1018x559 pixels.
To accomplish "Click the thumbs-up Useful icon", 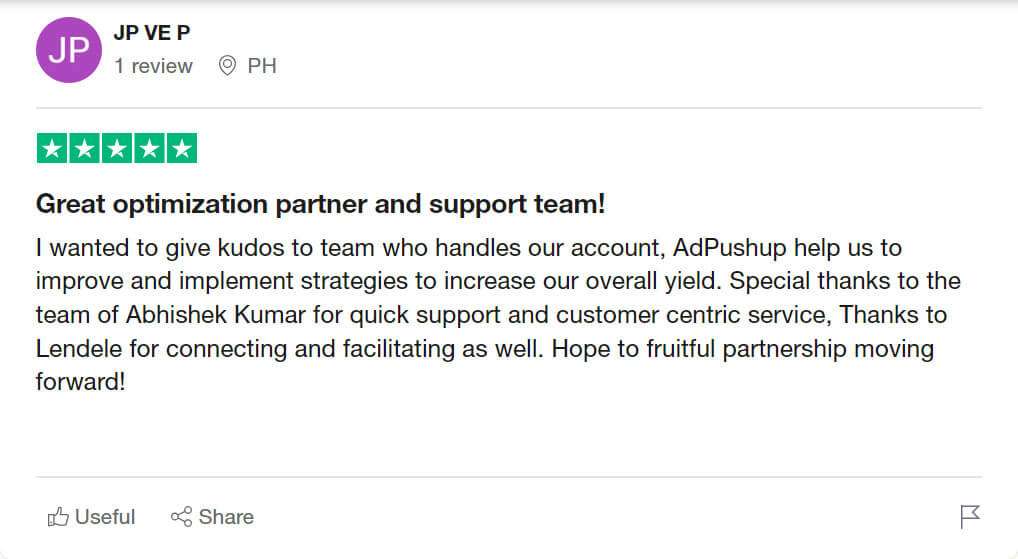I will pyautogui.click(x=58, y=517).
